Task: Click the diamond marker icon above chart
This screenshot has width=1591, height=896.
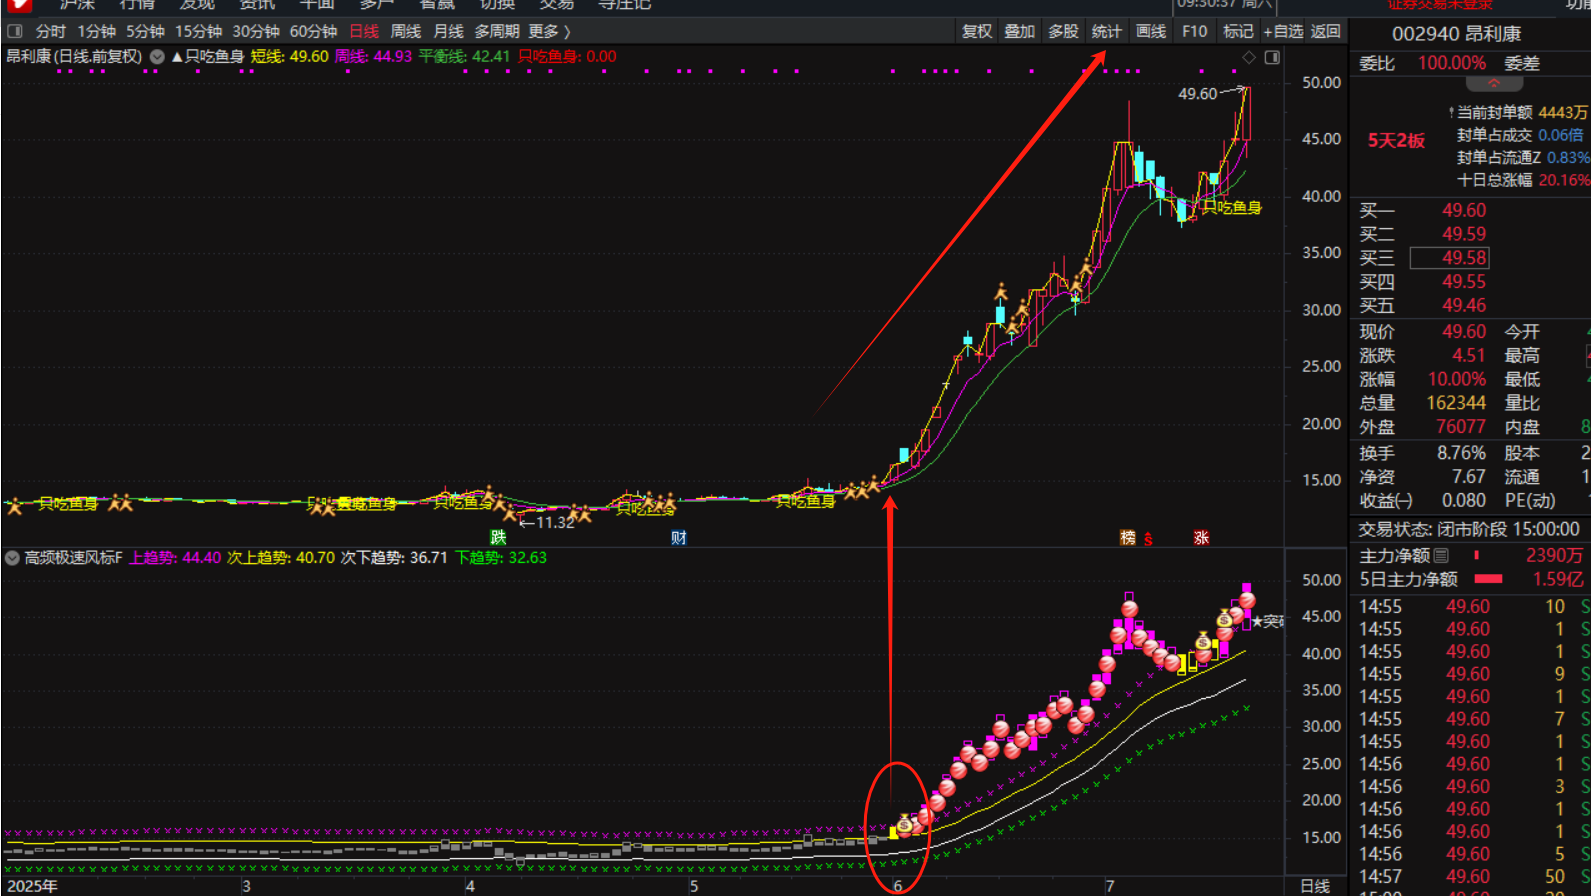Action: coord(1248,58)
